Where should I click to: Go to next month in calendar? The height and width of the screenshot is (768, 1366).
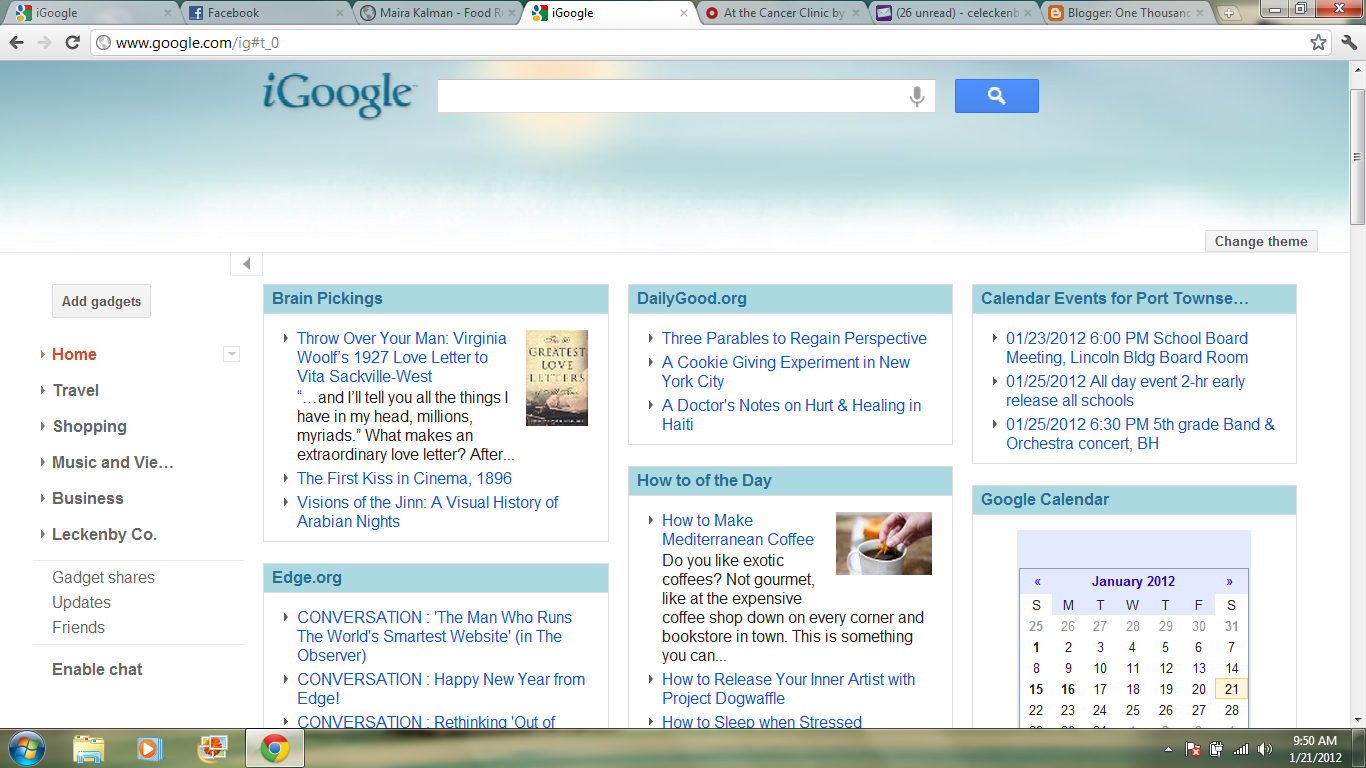pos(1229,581)
